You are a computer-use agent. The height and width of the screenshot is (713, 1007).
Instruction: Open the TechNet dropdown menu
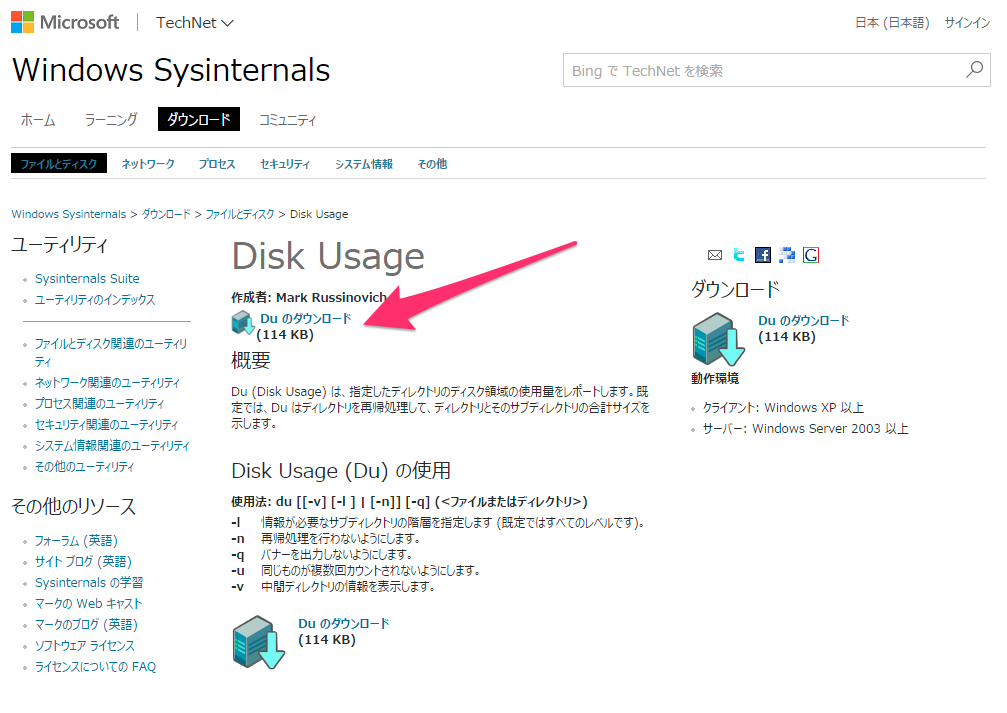coord(195,22)
